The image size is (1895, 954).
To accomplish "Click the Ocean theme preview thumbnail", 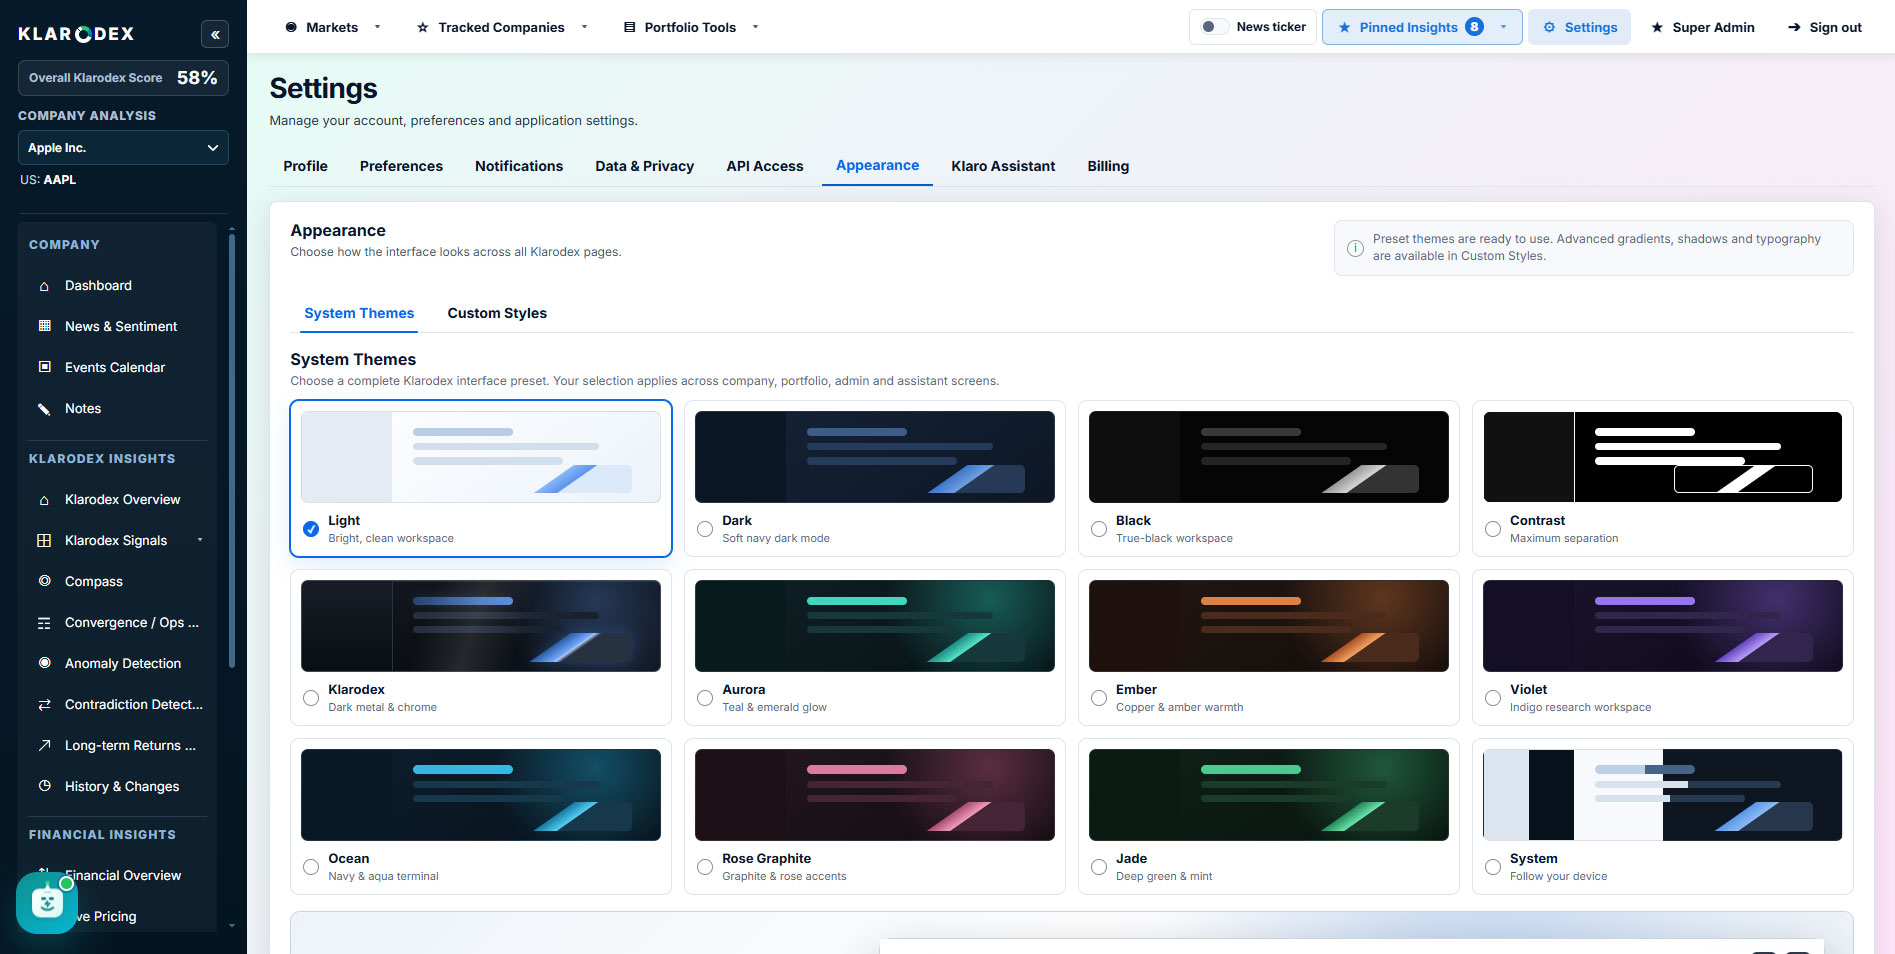I will pyautogui.click(x=481, y=795).
